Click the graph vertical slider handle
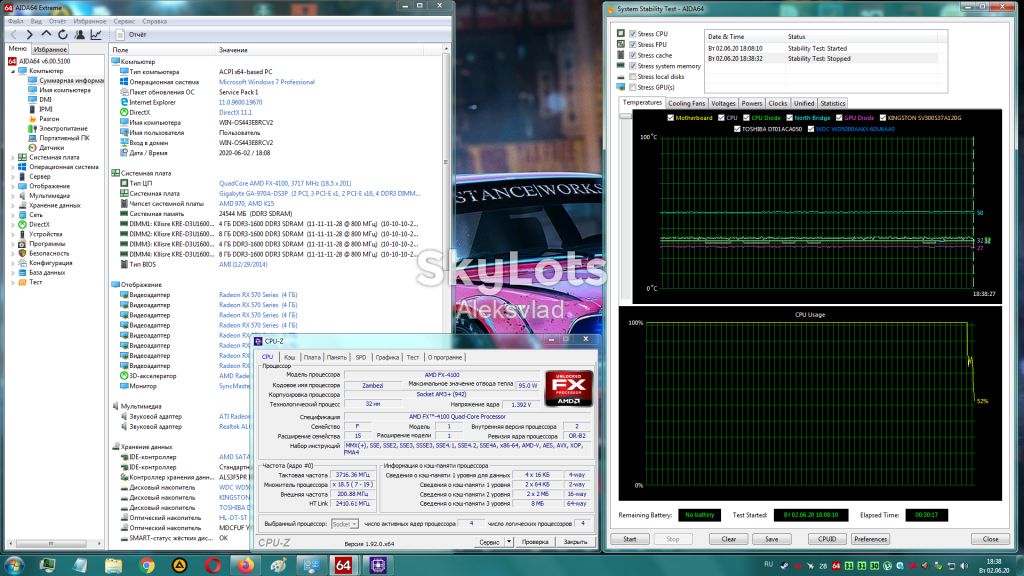This screenshot has height=576, width=1024. coord(626,116)
